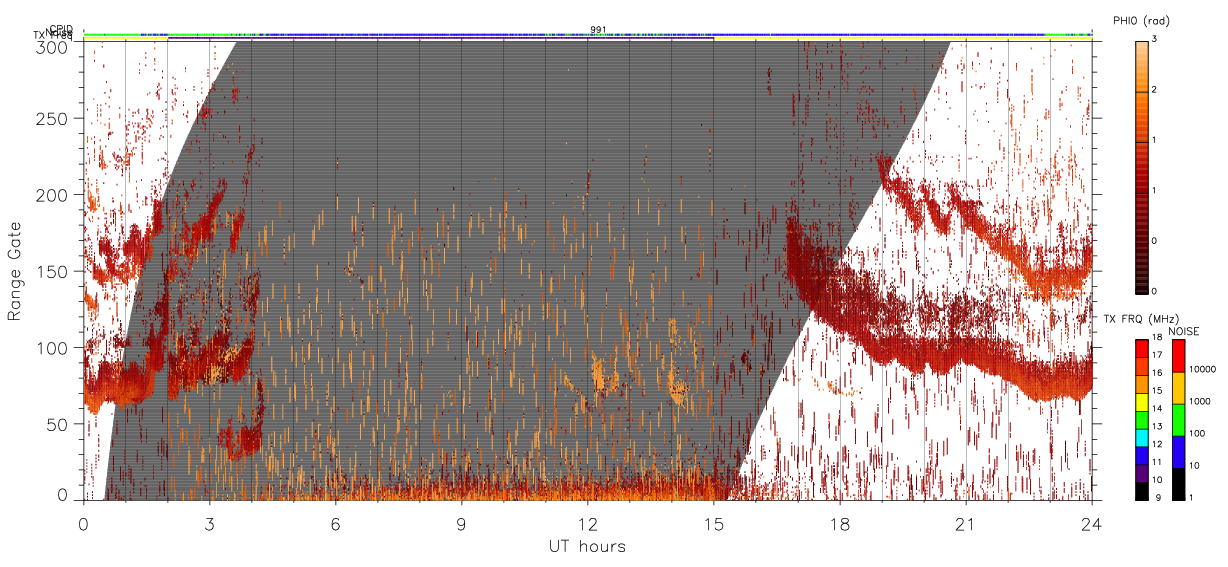The width and height of the screenshot is (1228, 567).
Task: Click the orange-red 16–17 MHz TX FRQ swatch
Action: (1141, 364)
